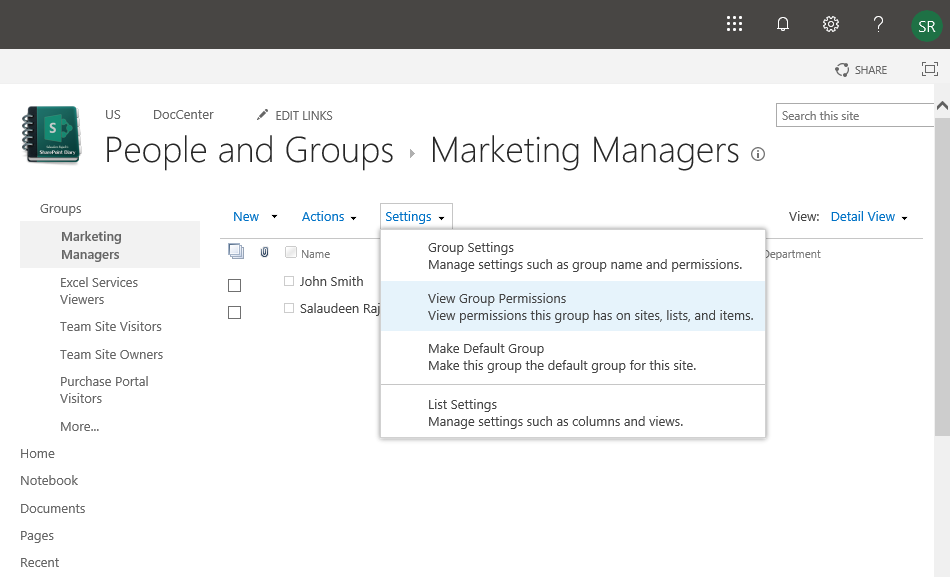Click the info icon beside Marketing Managers

pyautogui.click(x=758, y=154)
